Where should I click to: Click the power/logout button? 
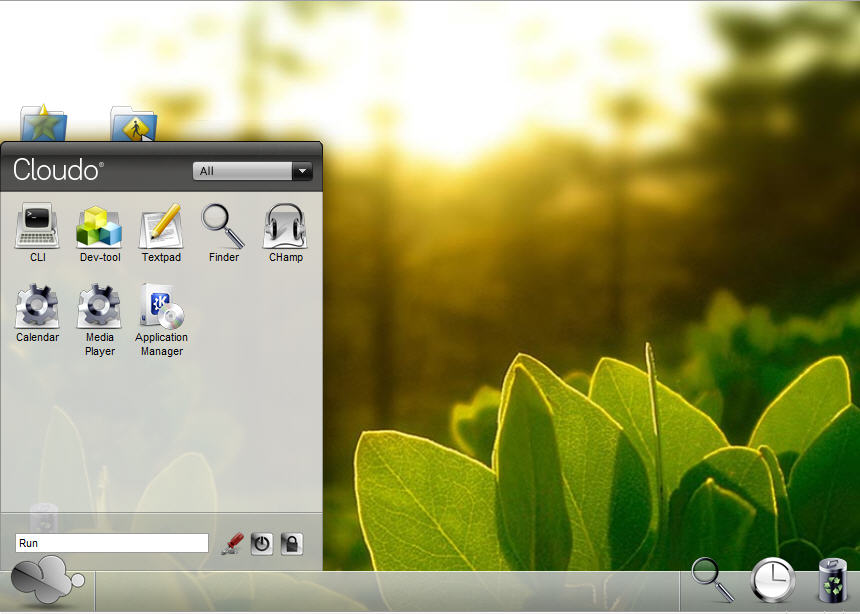[x=262, y=544]
